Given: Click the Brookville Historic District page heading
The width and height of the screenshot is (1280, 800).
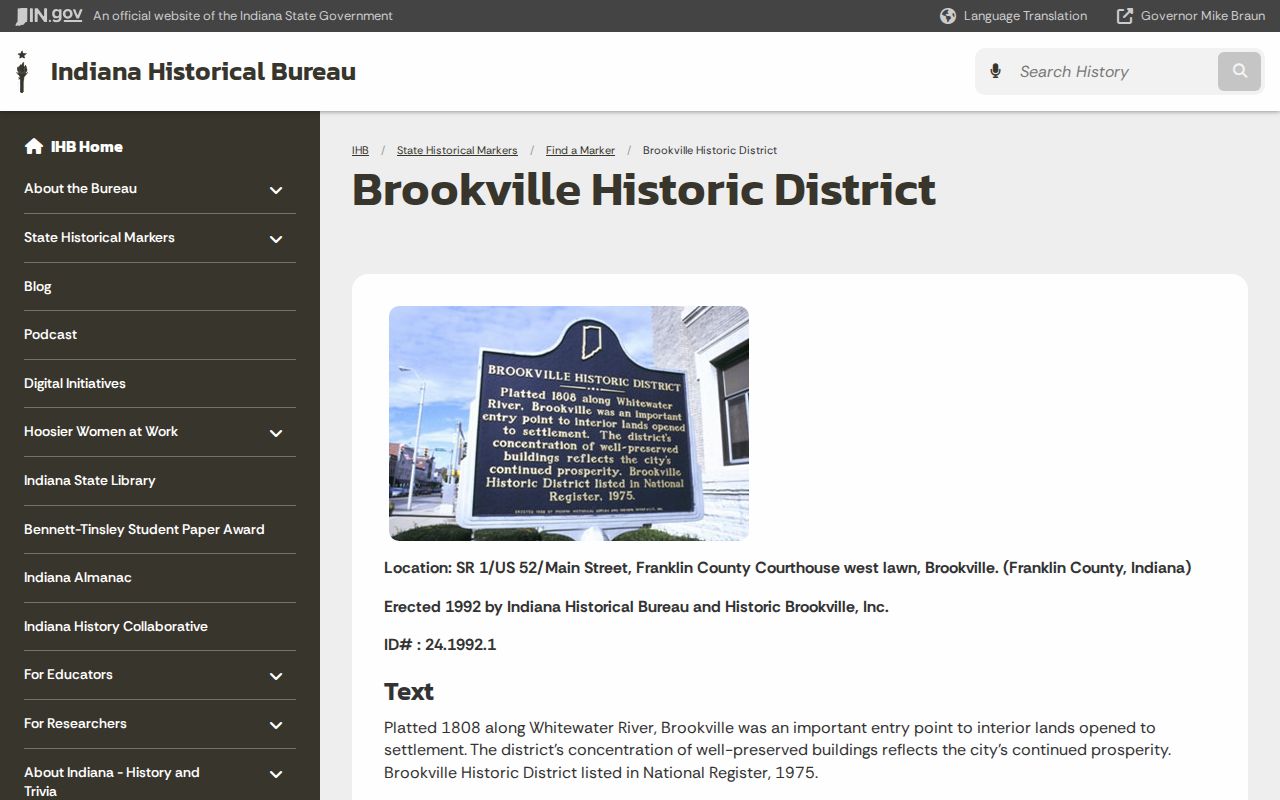Looking at the screenshot, I should (x=644, y=190).
